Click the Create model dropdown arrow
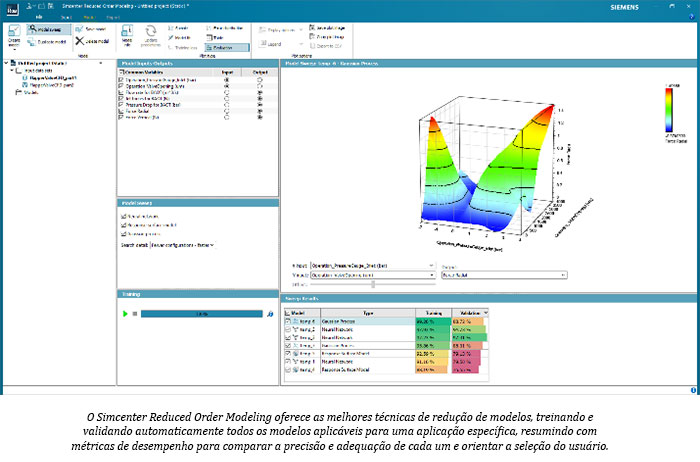This screenshot has width=700, height=462. pos(14,48)
